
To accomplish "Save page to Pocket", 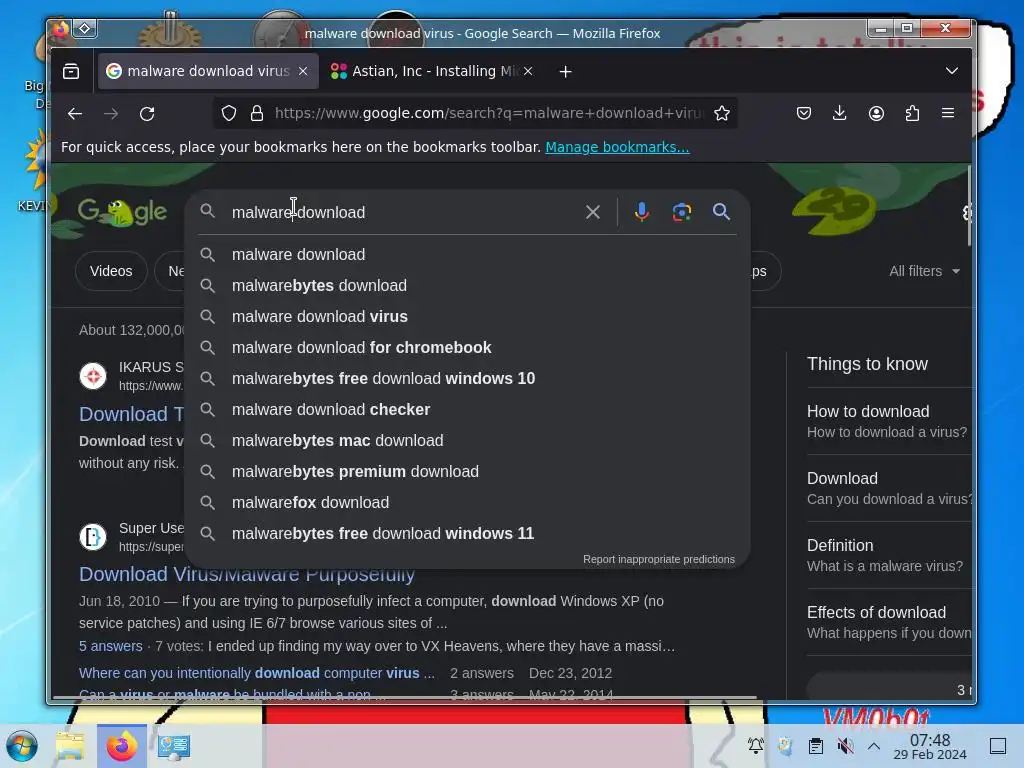I will tap(804, 114).
